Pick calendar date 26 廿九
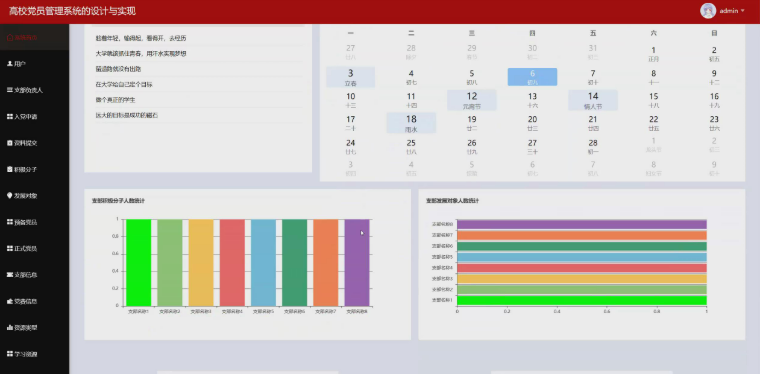Image resolution: width=760 pixels, height=374 pixels. pos(472,146)
